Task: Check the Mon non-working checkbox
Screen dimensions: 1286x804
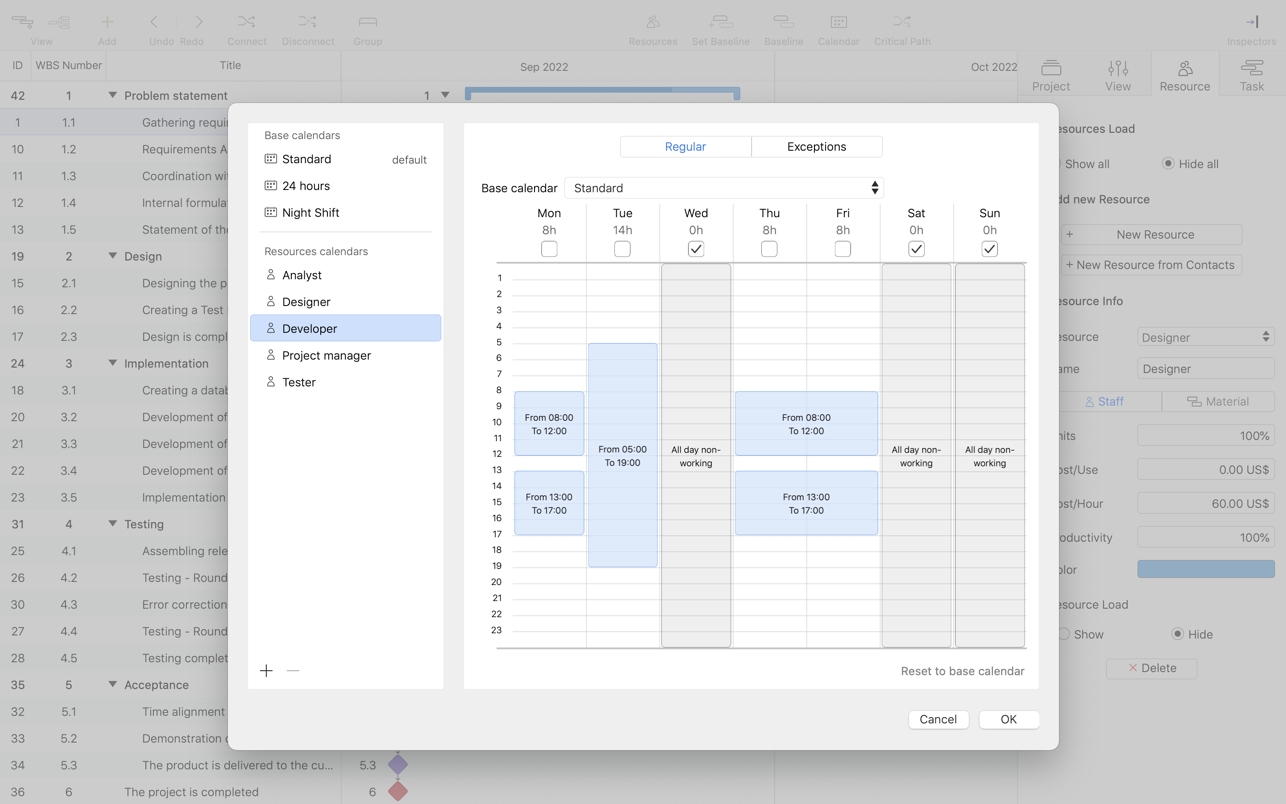Action: (x=549, y=249)
